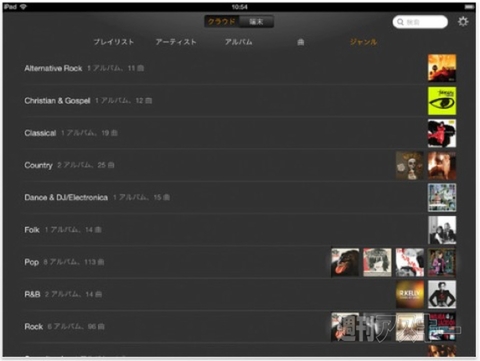Viewport: 480px width, 361px height.
Task: Click Classical's "1 アルバム、19 曲" count
Action: pos(89,133)
